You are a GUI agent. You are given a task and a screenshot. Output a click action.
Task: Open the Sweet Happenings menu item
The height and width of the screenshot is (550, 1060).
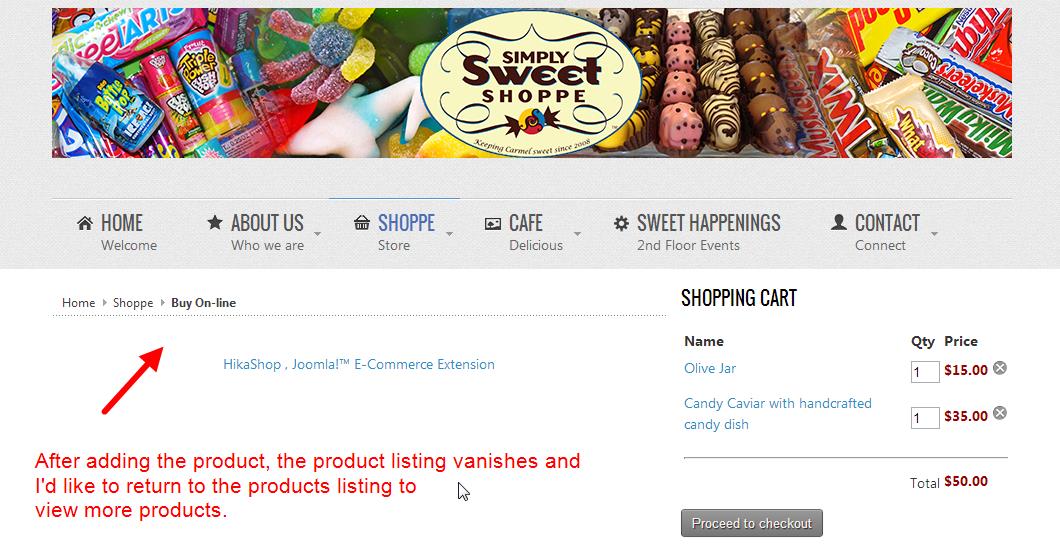[708, 223]
